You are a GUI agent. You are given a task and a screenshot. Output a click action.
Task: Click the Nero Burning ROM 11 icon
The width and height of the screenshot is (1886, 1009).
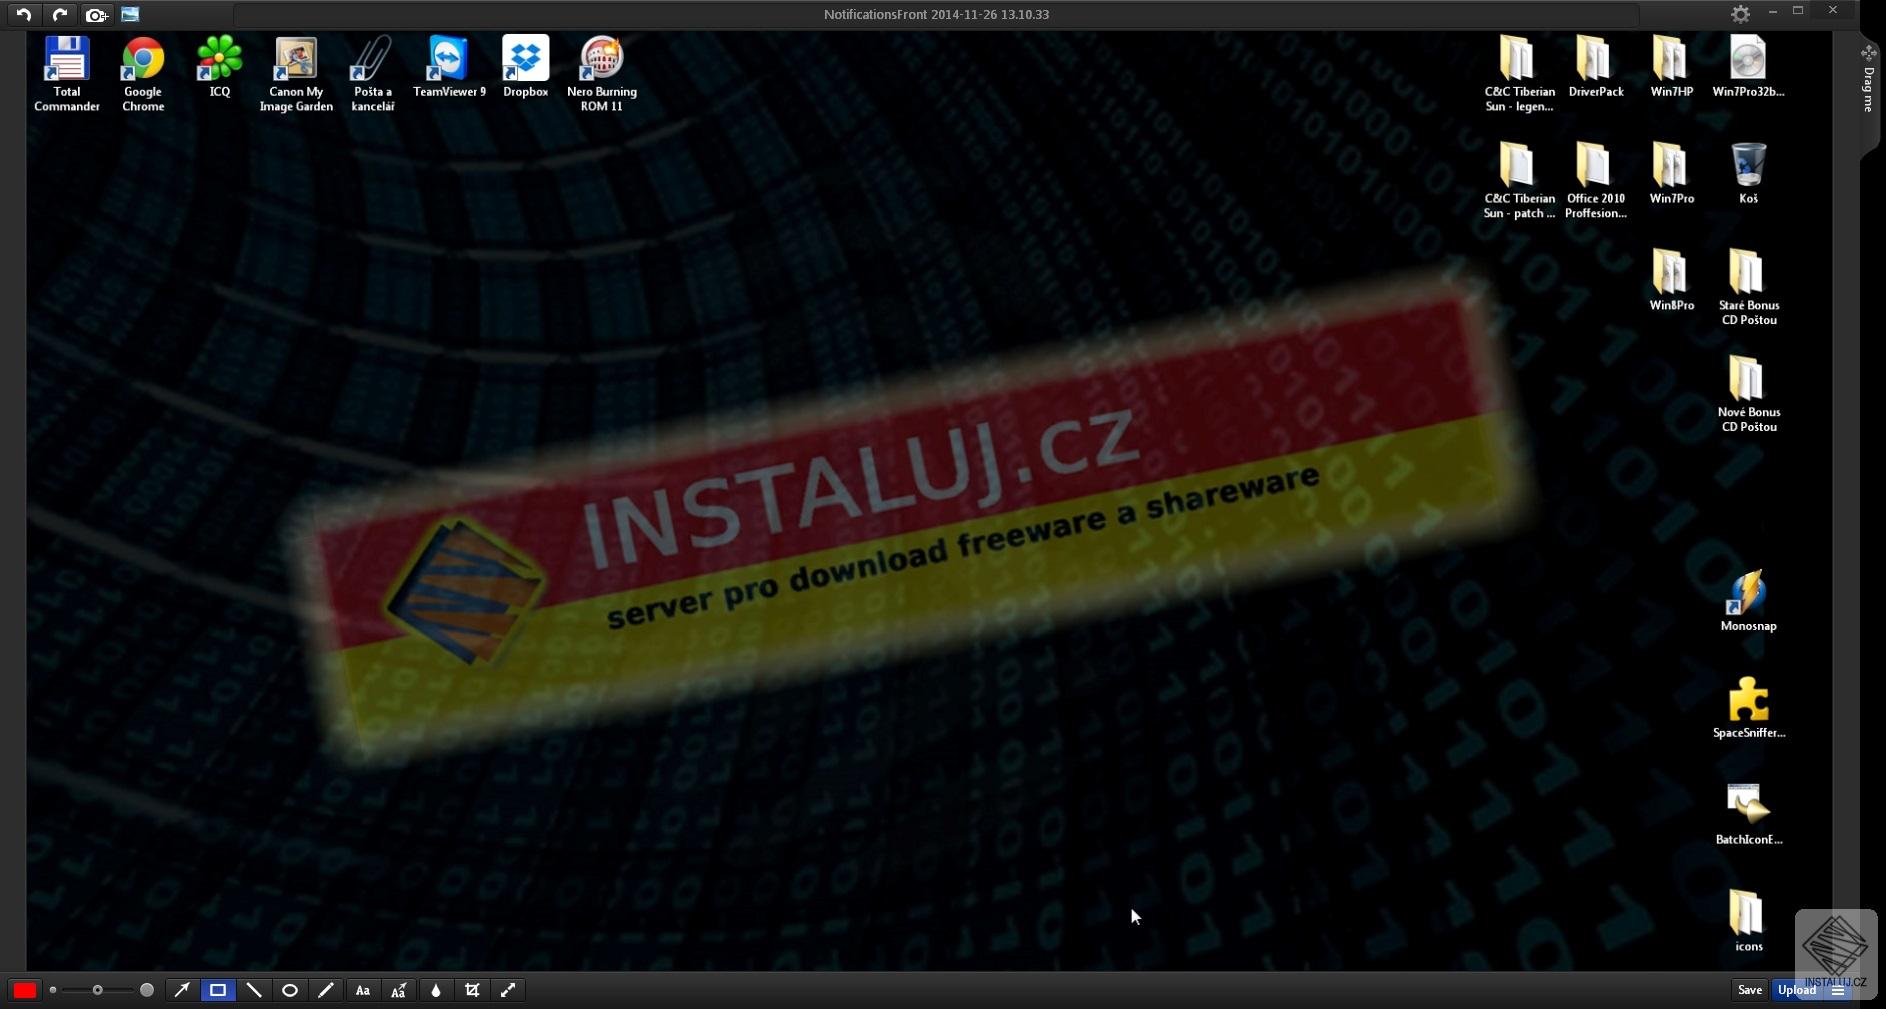coord(602,74)
